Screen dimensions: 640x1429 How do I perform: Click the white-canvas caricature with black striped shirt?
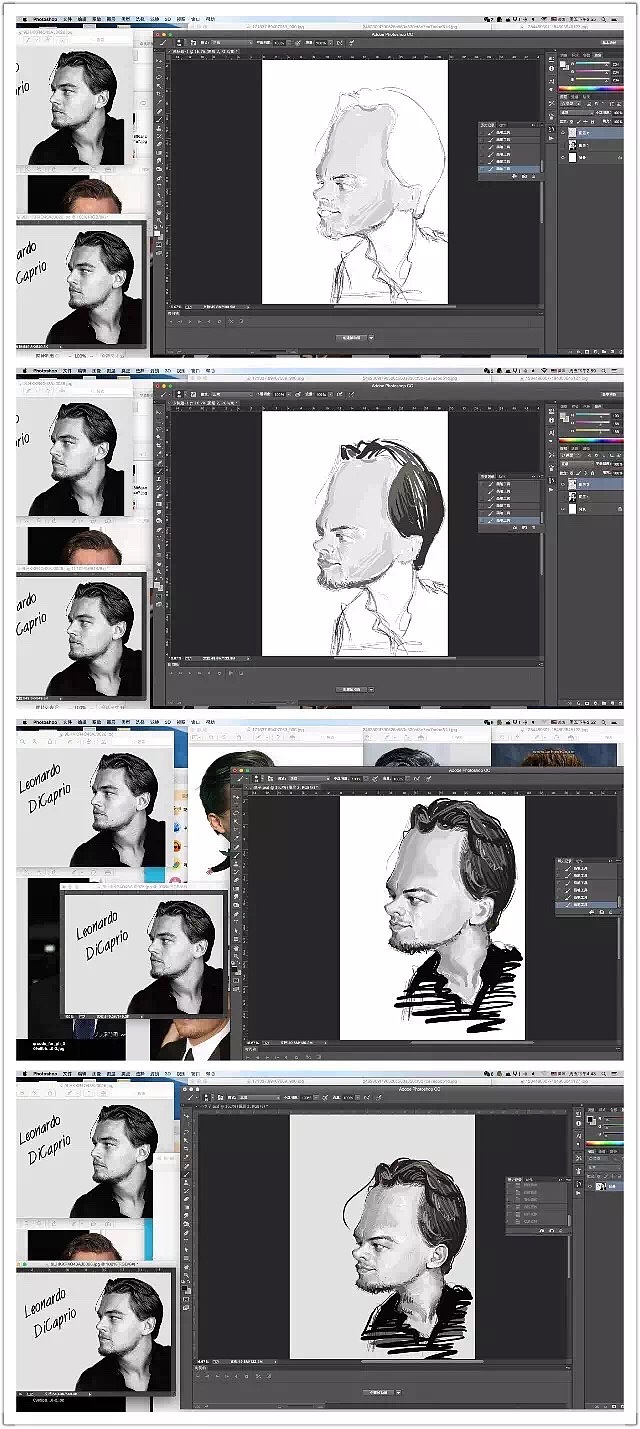click(432, 917)
